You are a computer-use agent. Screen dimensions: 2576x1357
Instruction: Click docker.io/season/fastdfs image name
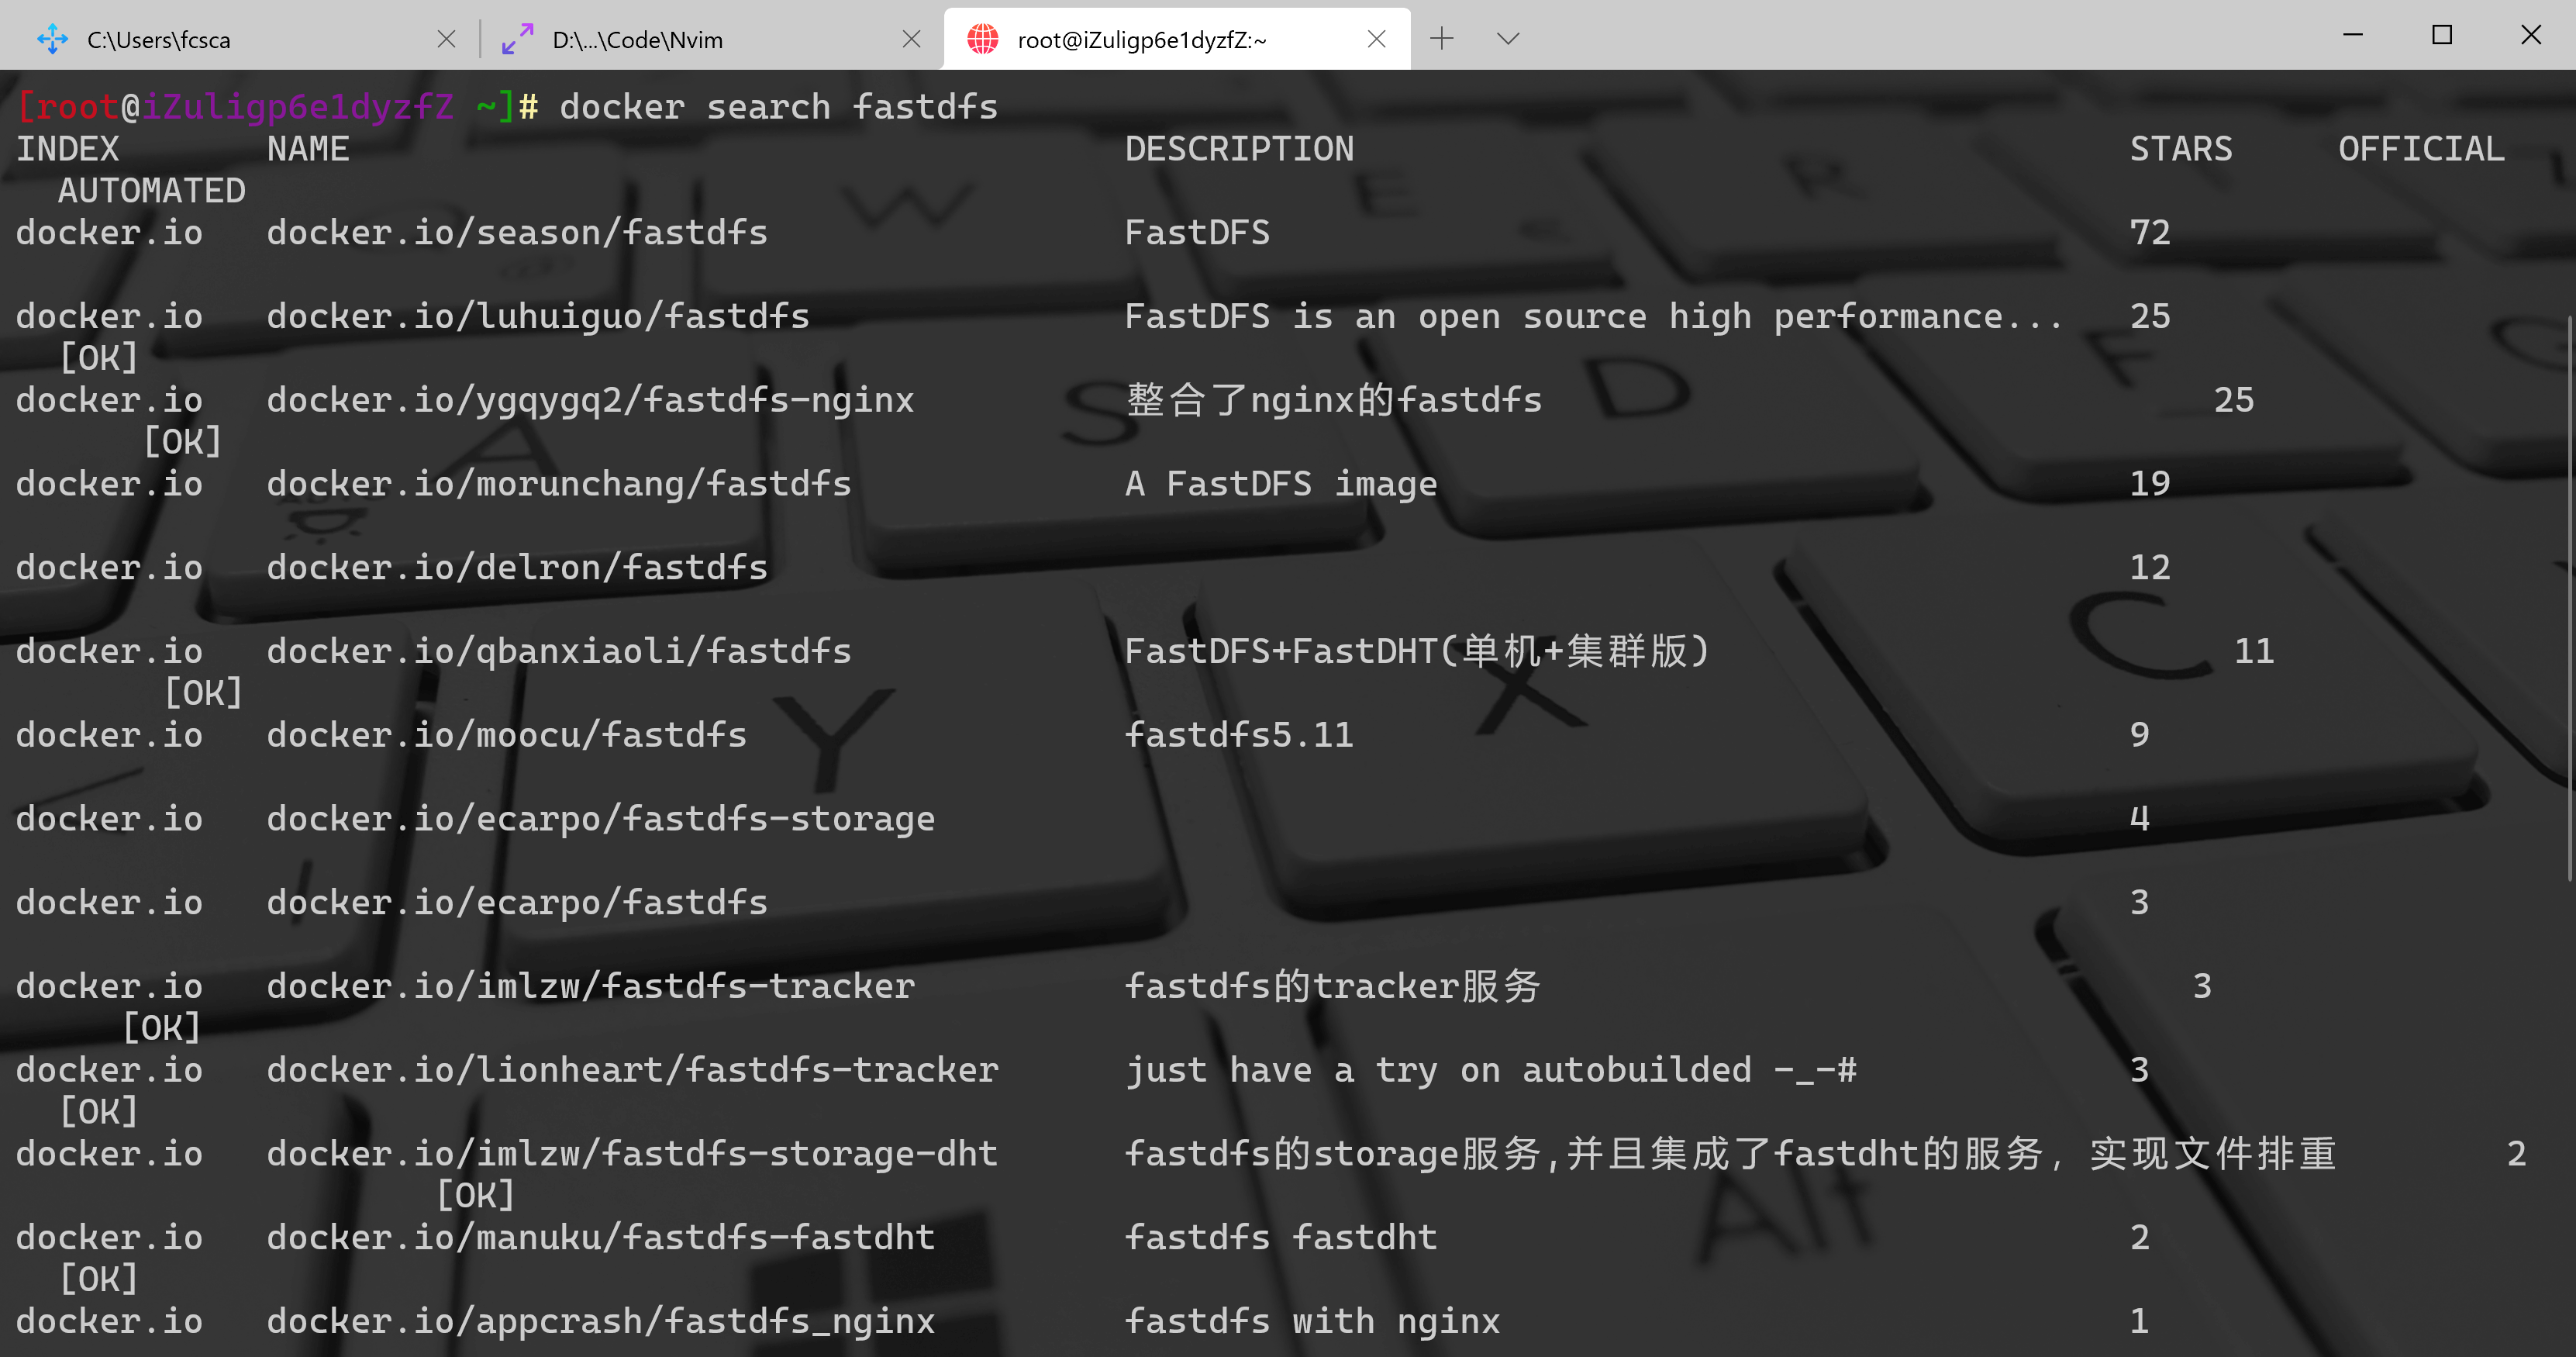point(516,233)
